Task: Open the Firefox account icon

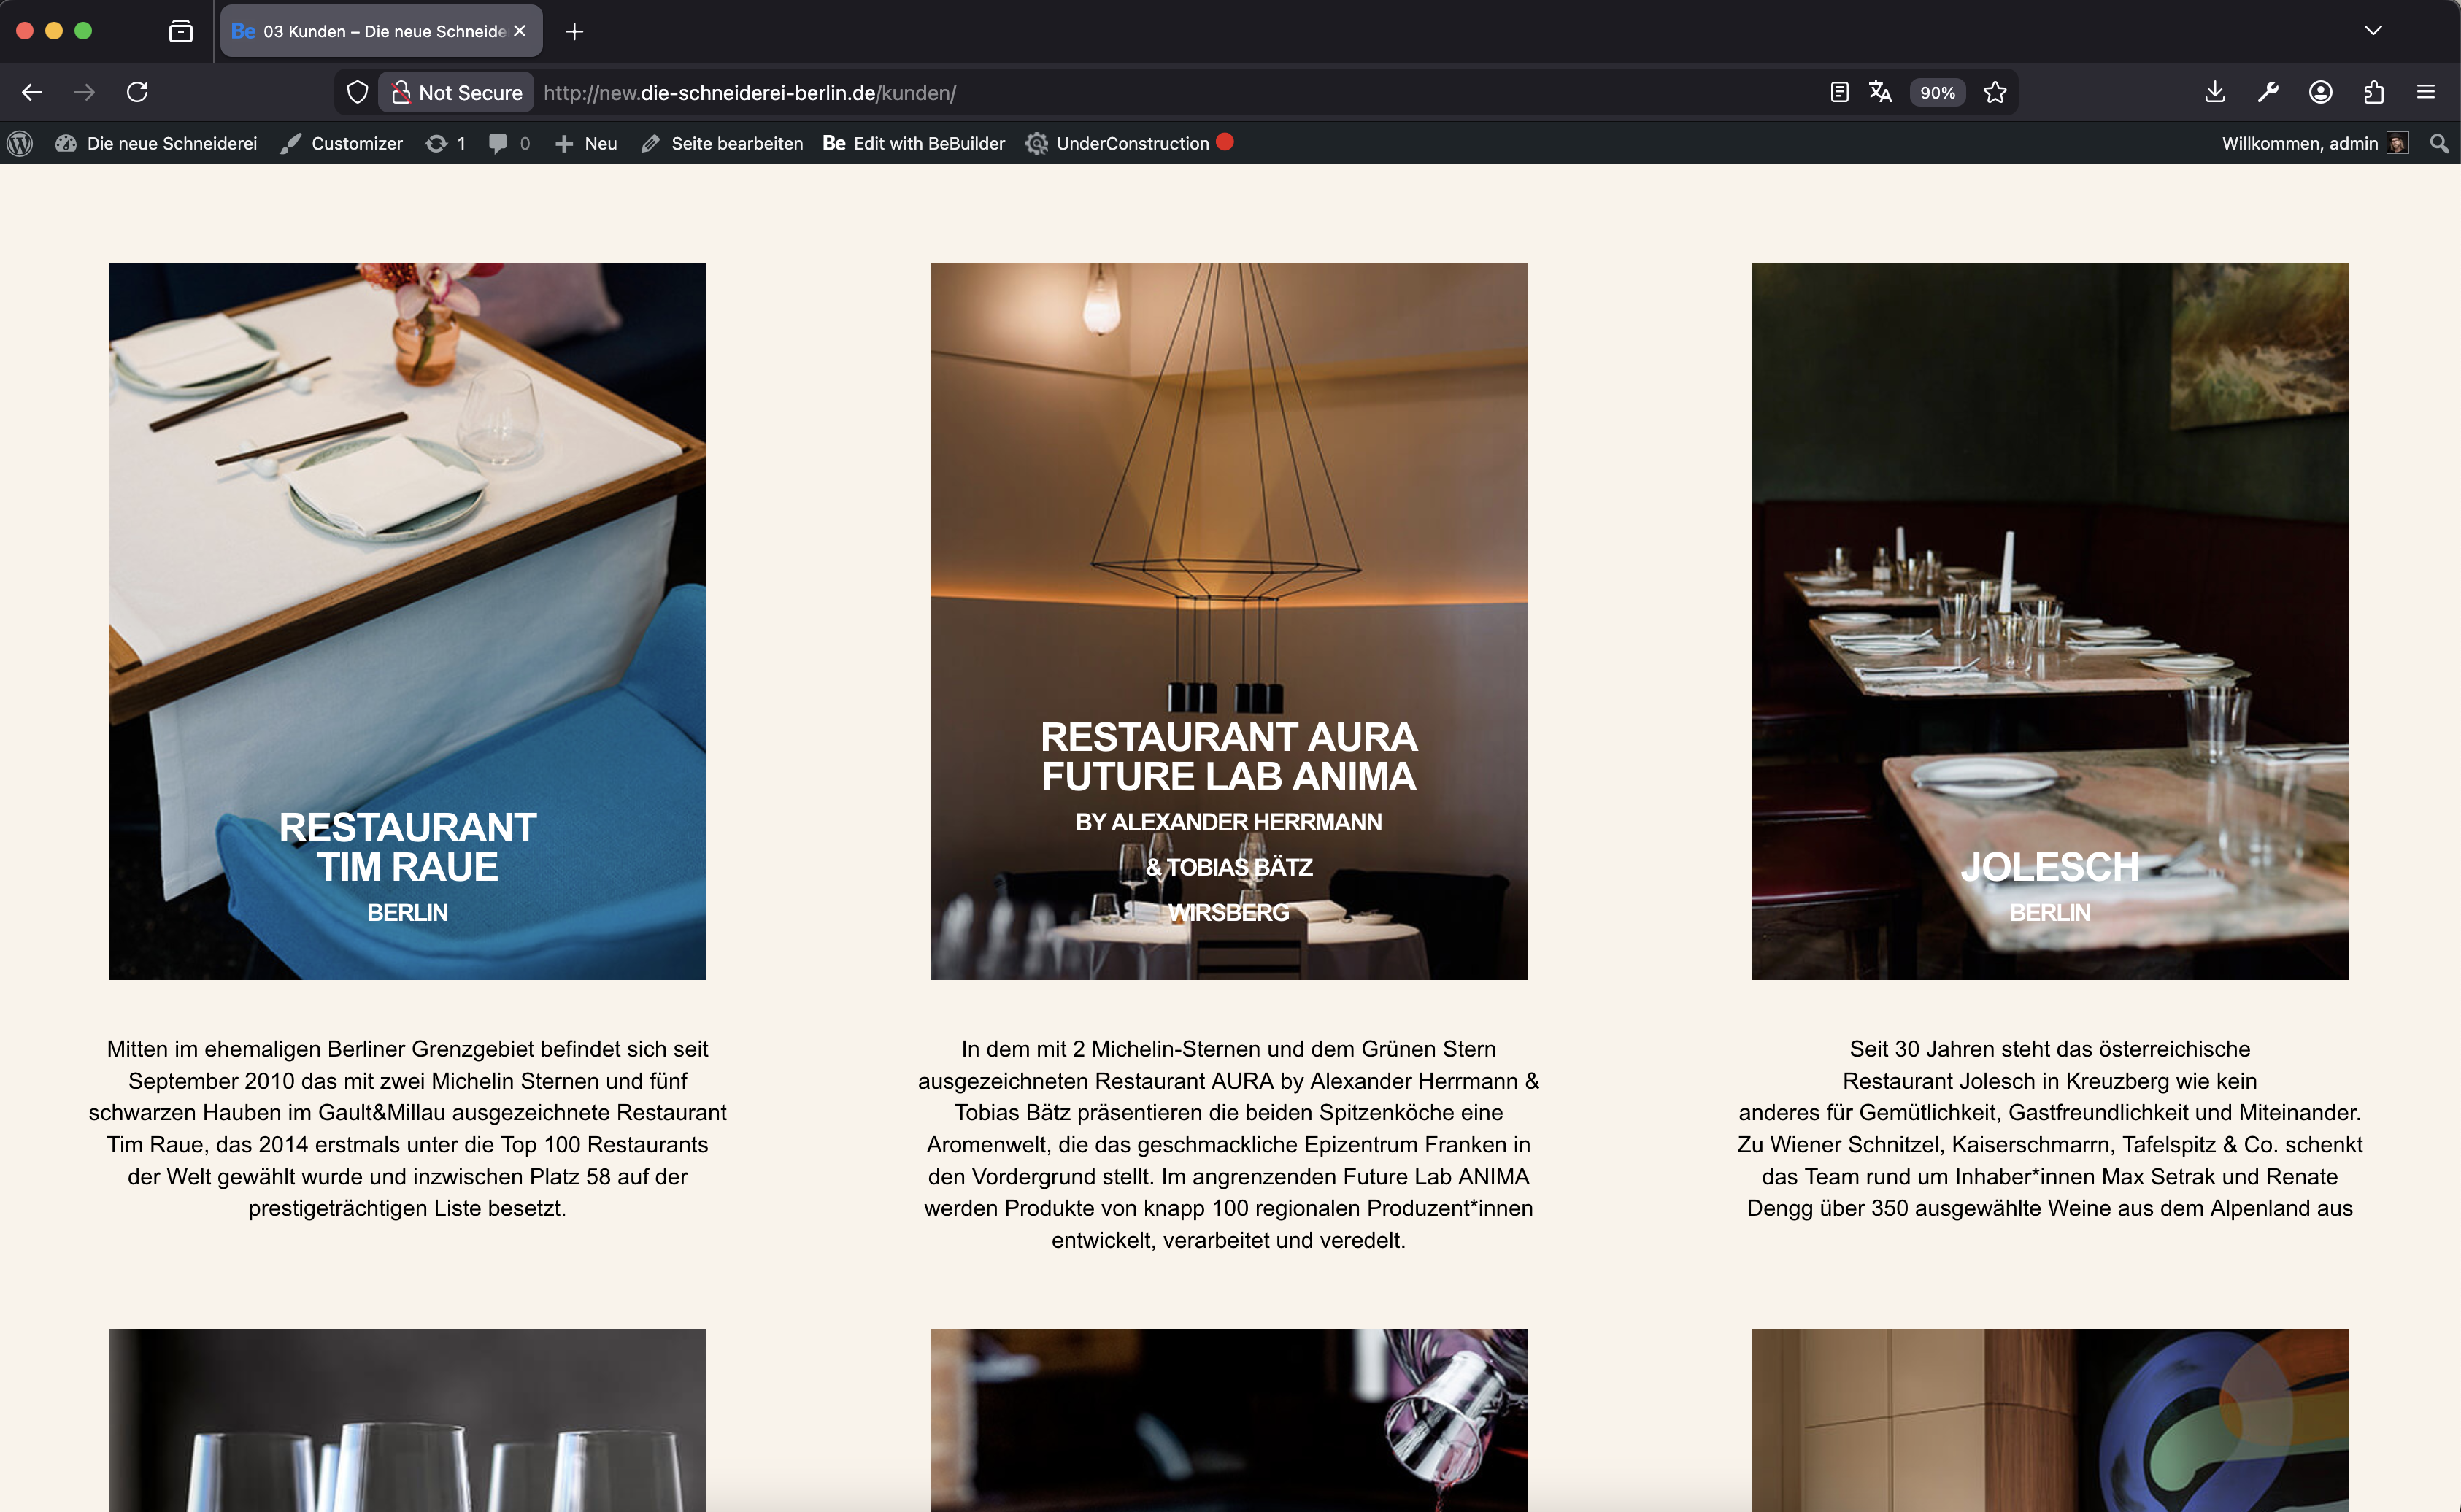Action: (x=2321, y=92)
